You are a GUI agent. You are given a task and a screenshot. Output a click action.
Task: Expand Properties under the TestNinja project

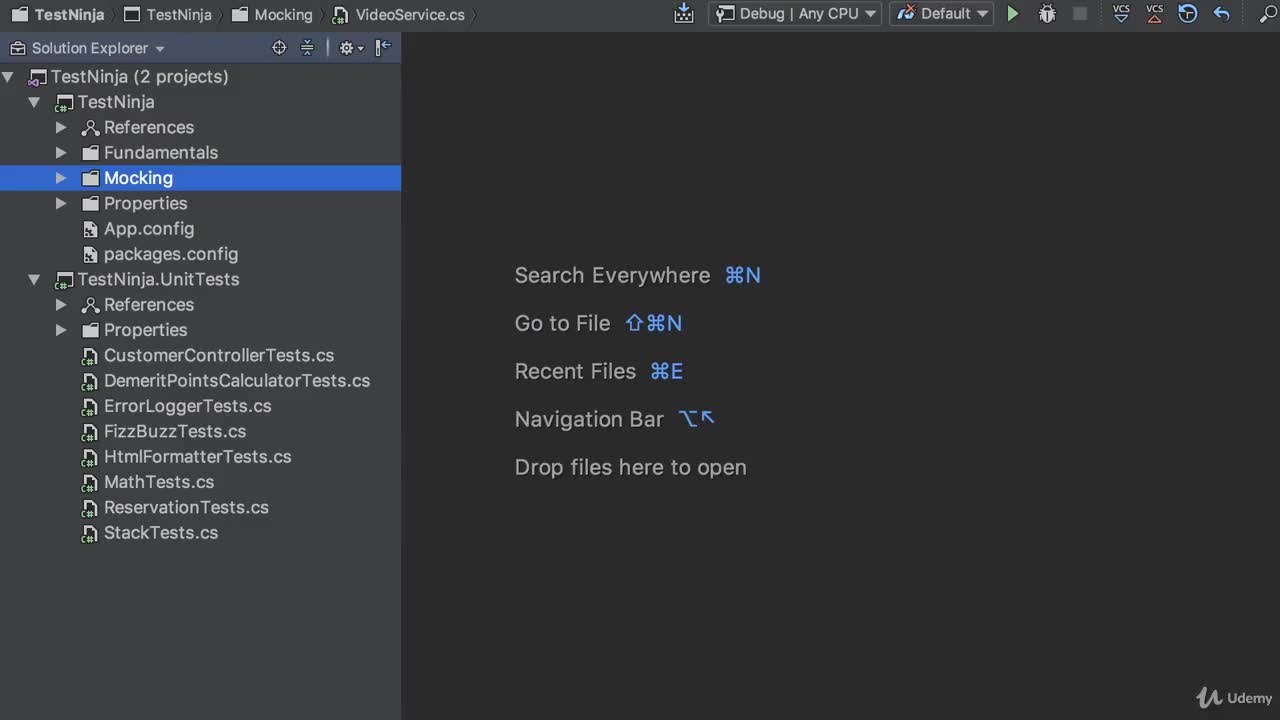pos(61,203)
